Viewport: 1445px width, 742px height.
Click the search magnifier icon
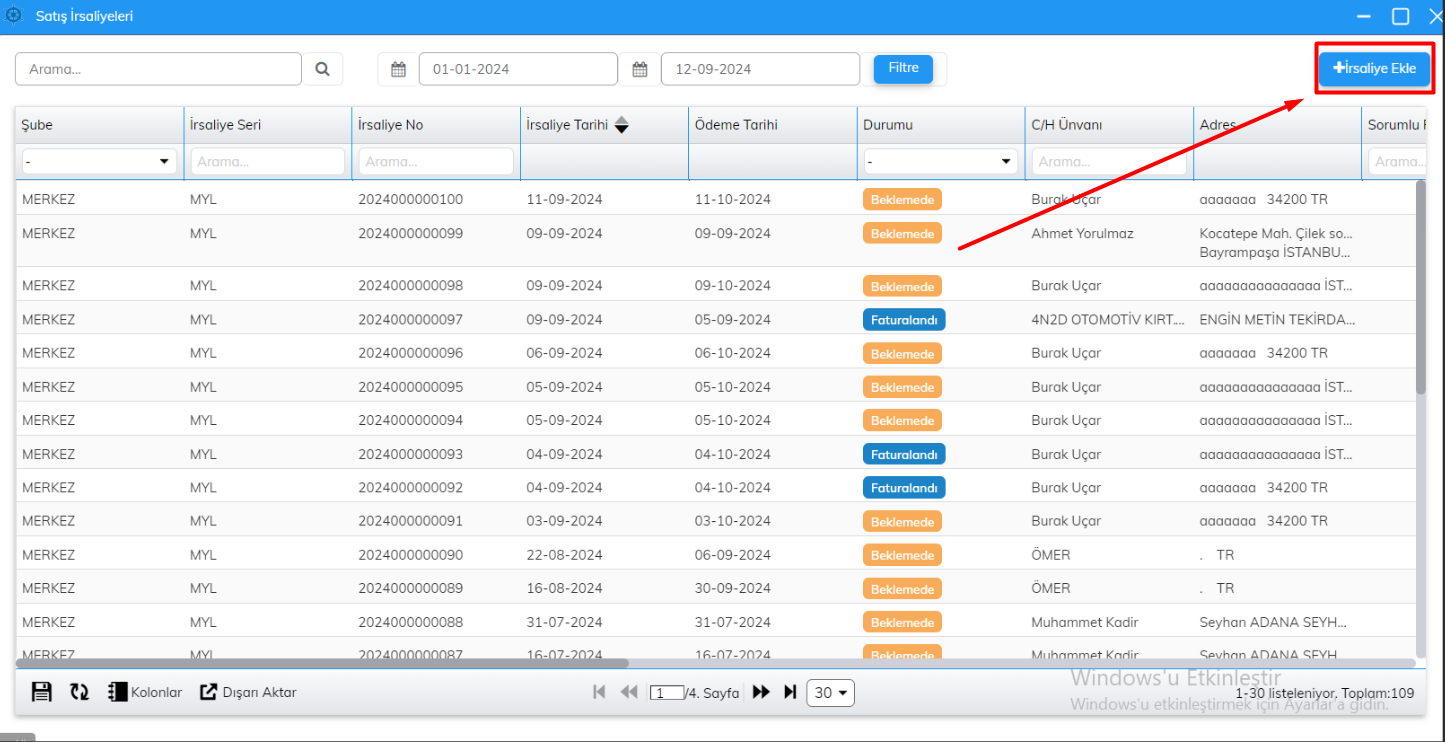coord(322,69)
